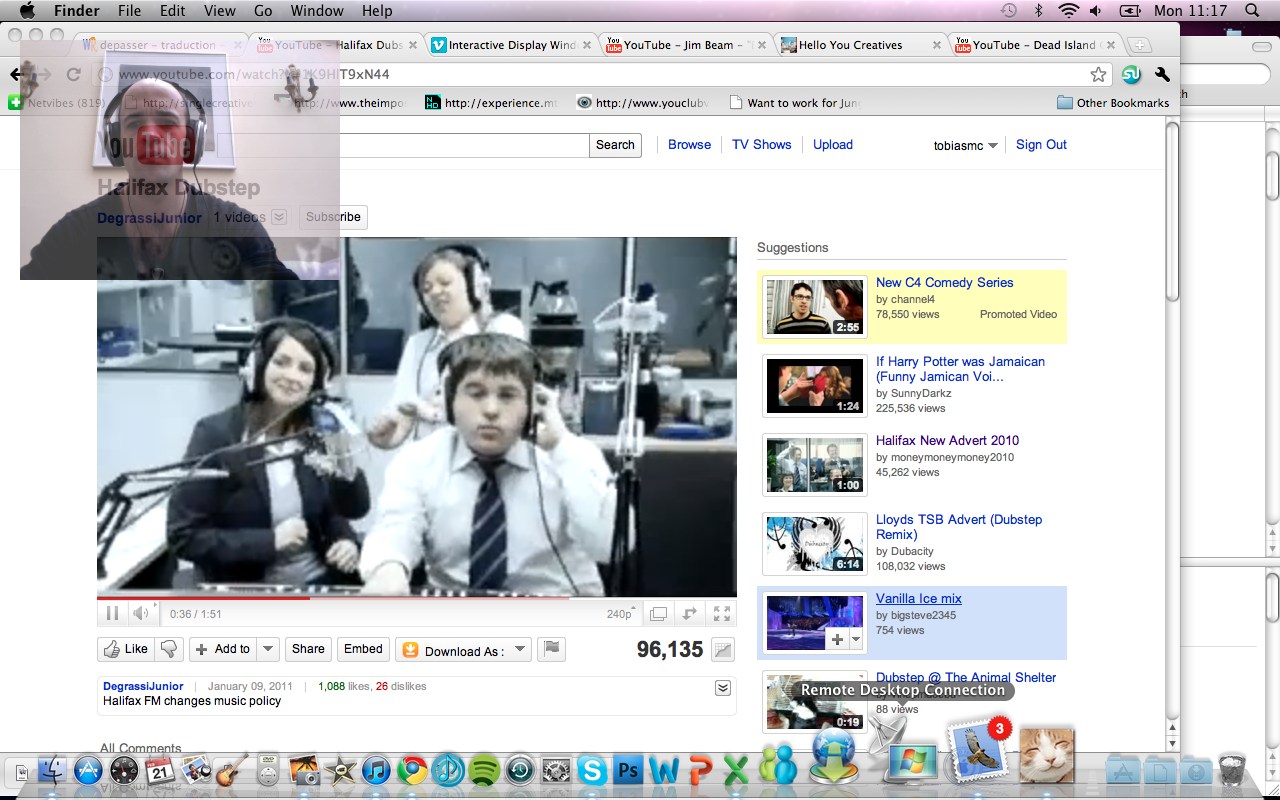The image size is (1280, 800).
Task: Open the Chrome wrench settings menu
Action: click(1162, 75)
